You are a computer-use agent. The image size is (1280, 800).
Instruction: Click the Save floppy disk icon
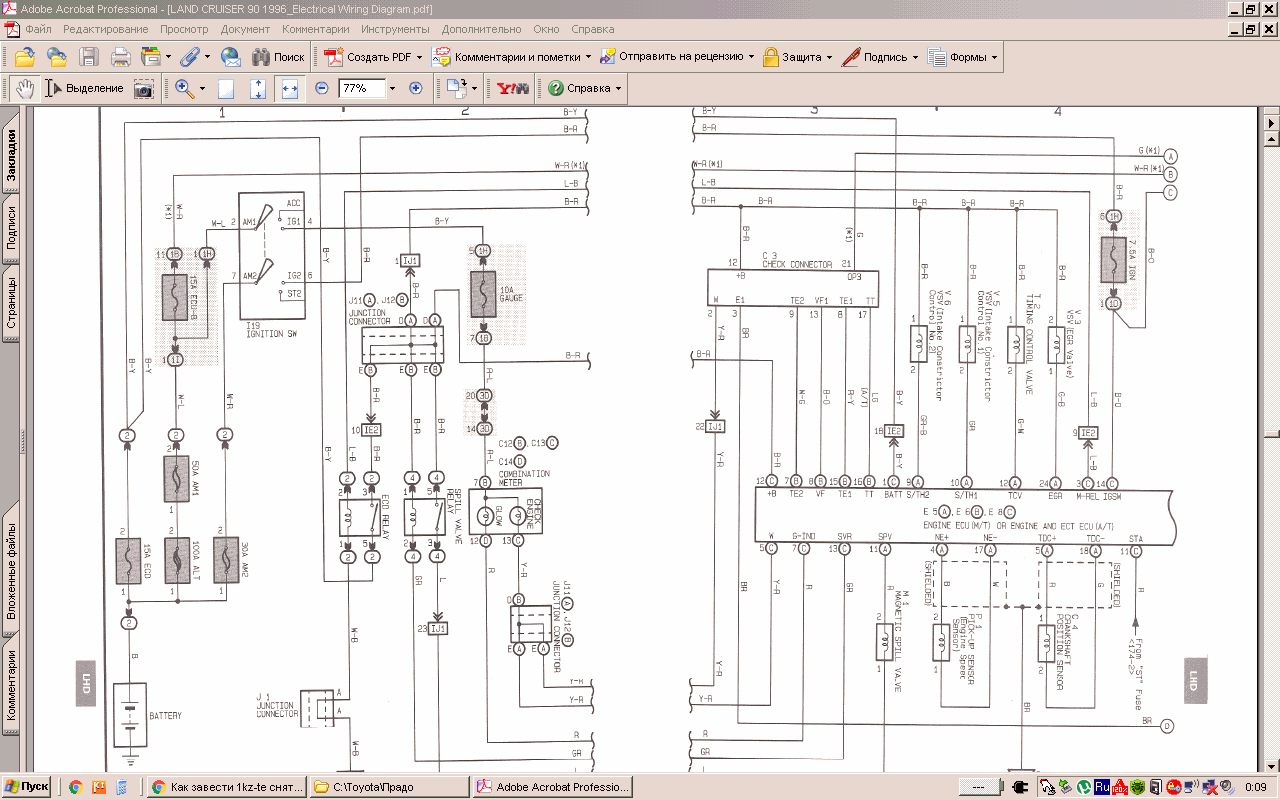click(89, 57)
